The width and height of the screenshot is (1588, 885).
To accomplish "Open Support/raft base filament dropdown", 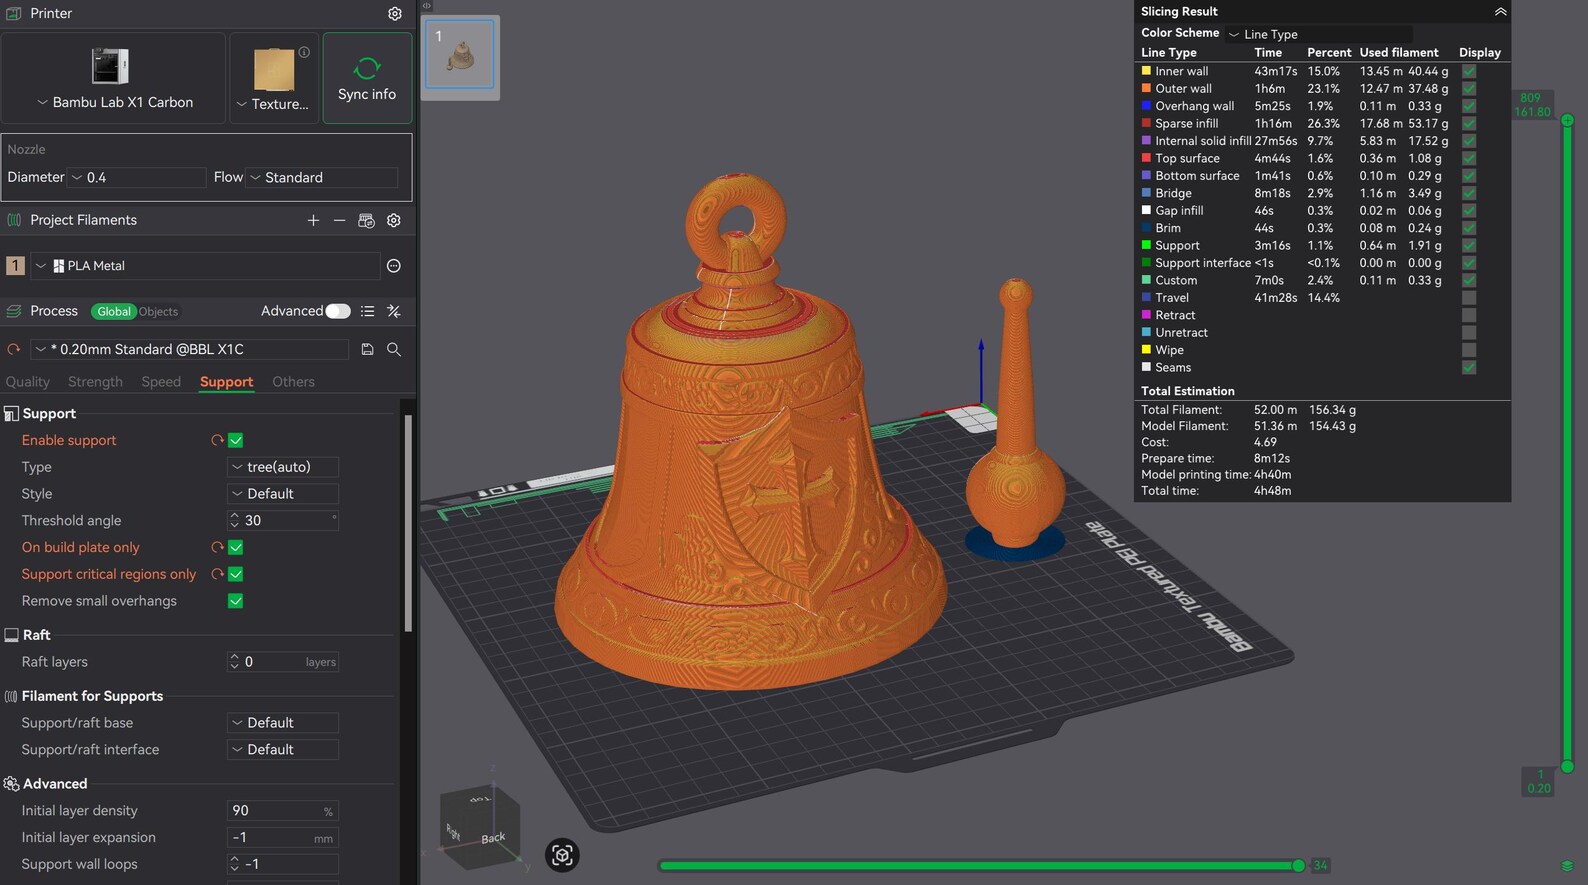I will pos(283,723).
